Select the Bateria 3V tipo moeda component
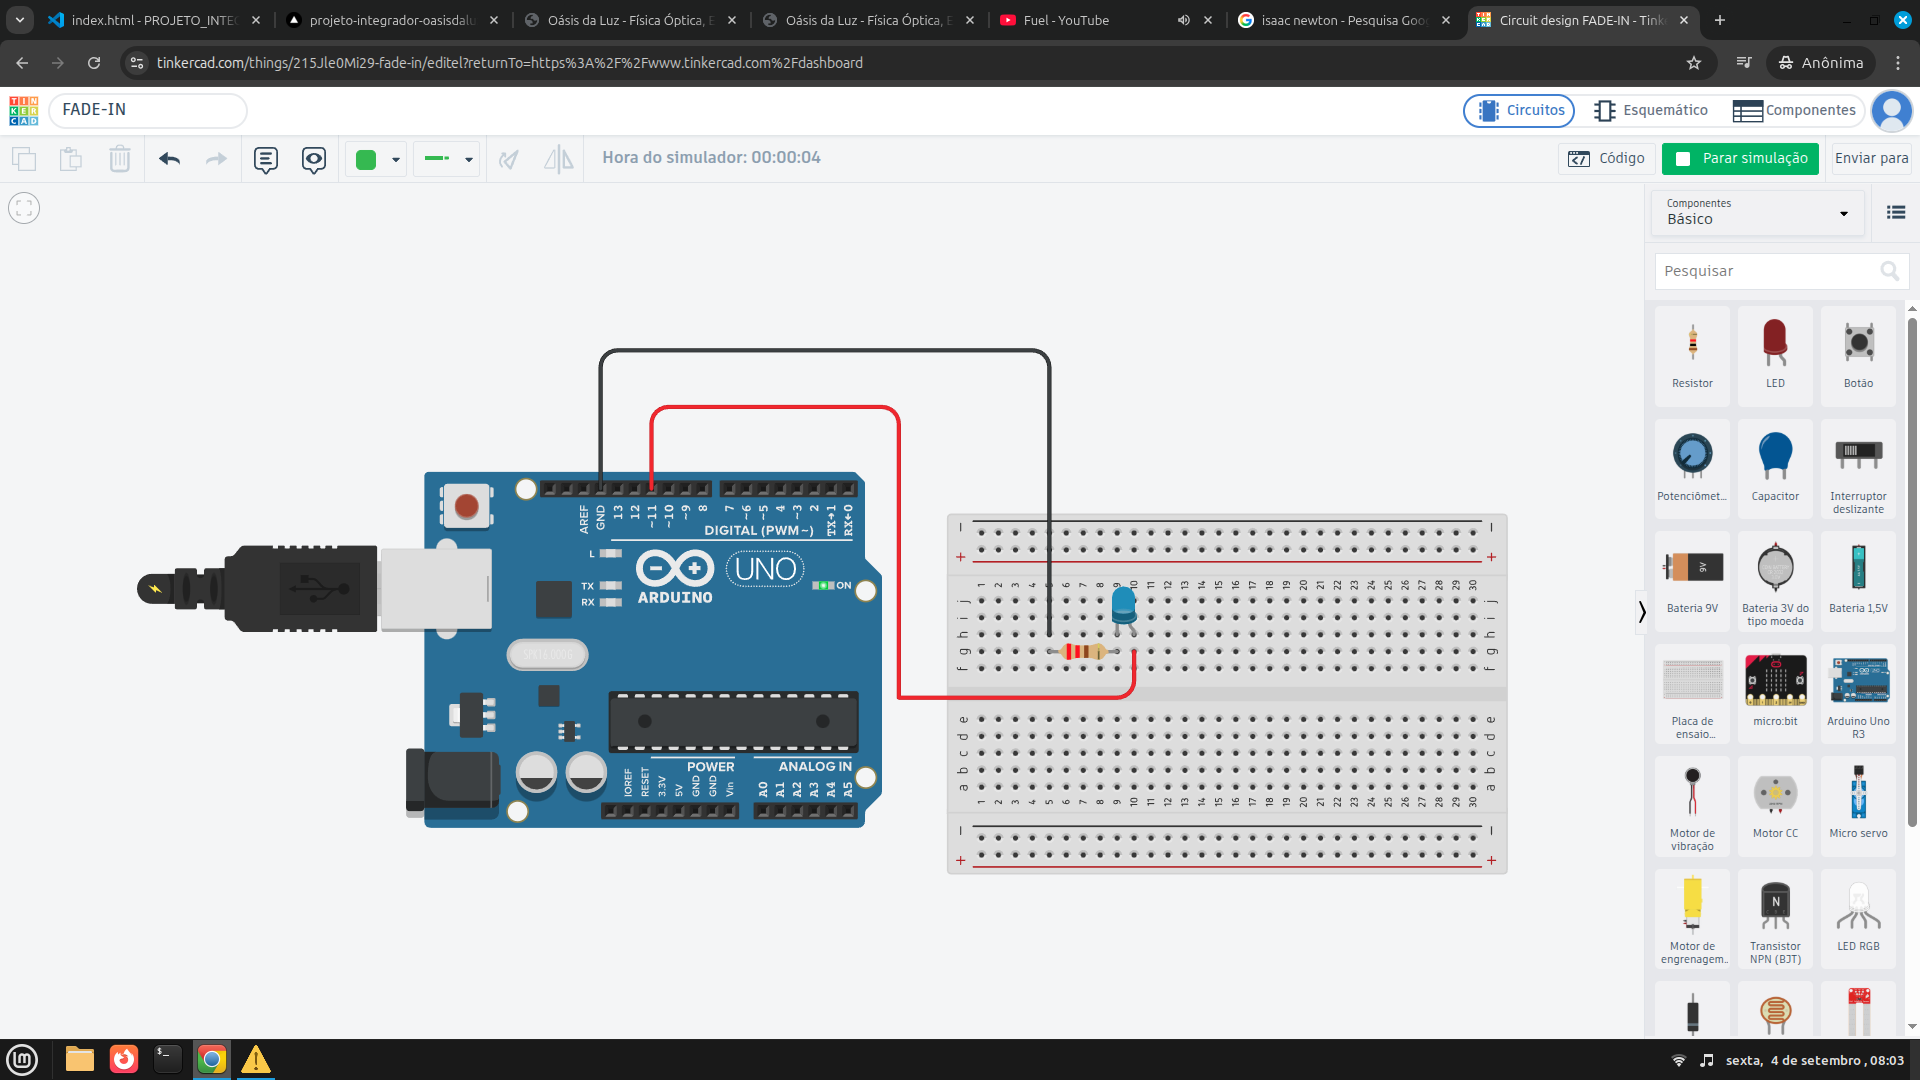Image resolution: width=1920 pixels, height=1080 pixels. (1775, 580)
